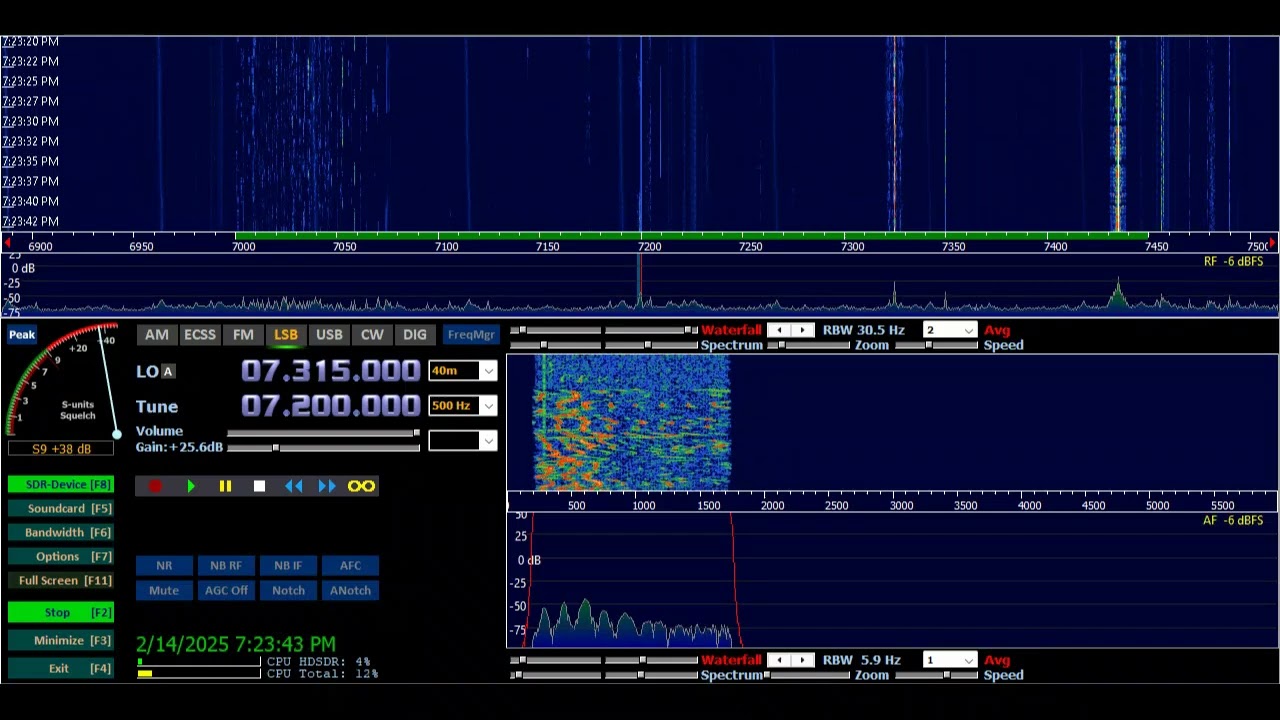
Task: Adjust the Volume slider
Action: (x=323, y=433)
